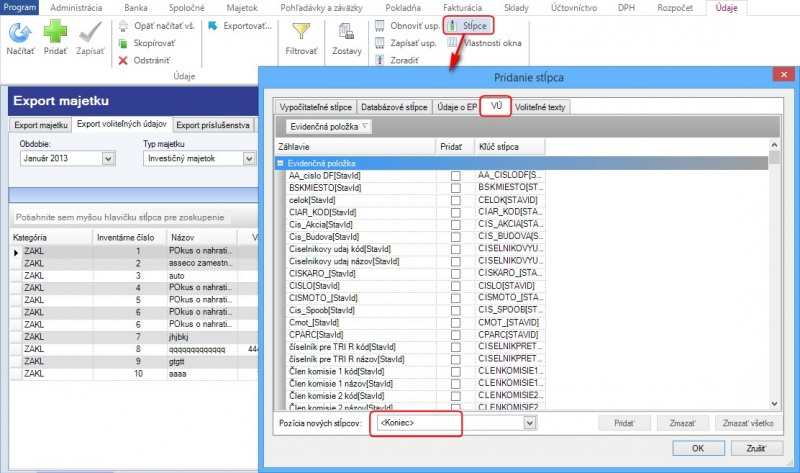Screen dimensions: 800x473
Task: Switch to the Databázové stĺpce tab
Action: (x=396, y=106)
